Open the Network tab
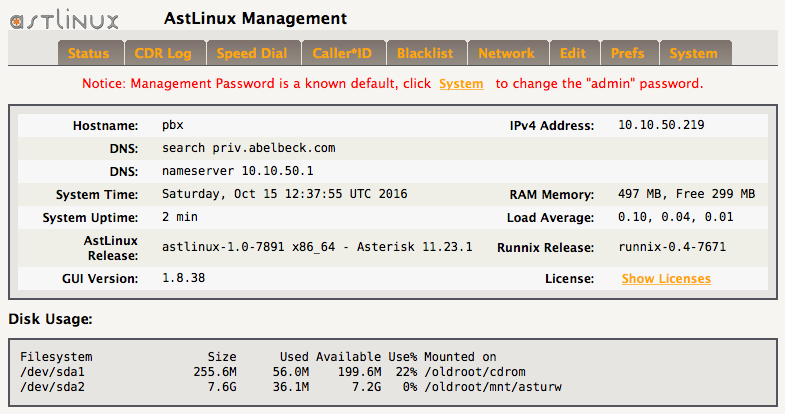 click(507, 53)
